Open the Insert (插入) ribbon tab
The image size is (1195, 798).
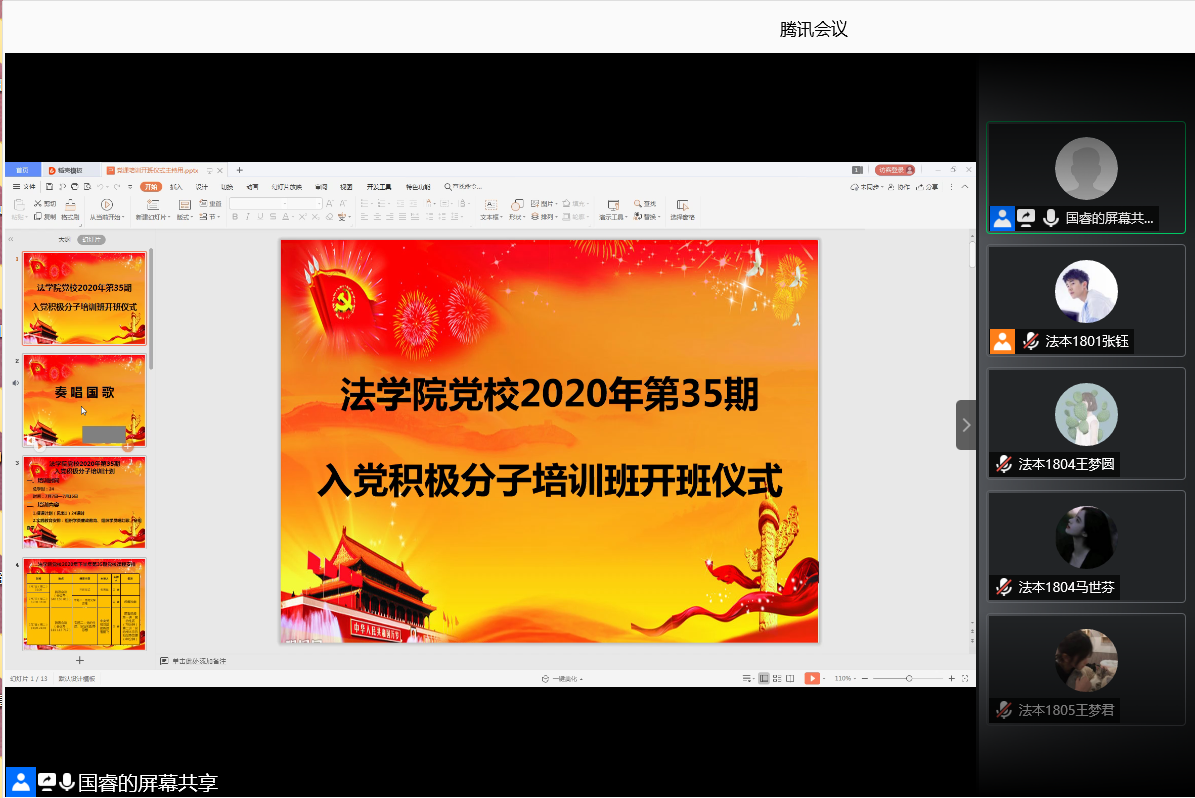(x=176, y=187)
